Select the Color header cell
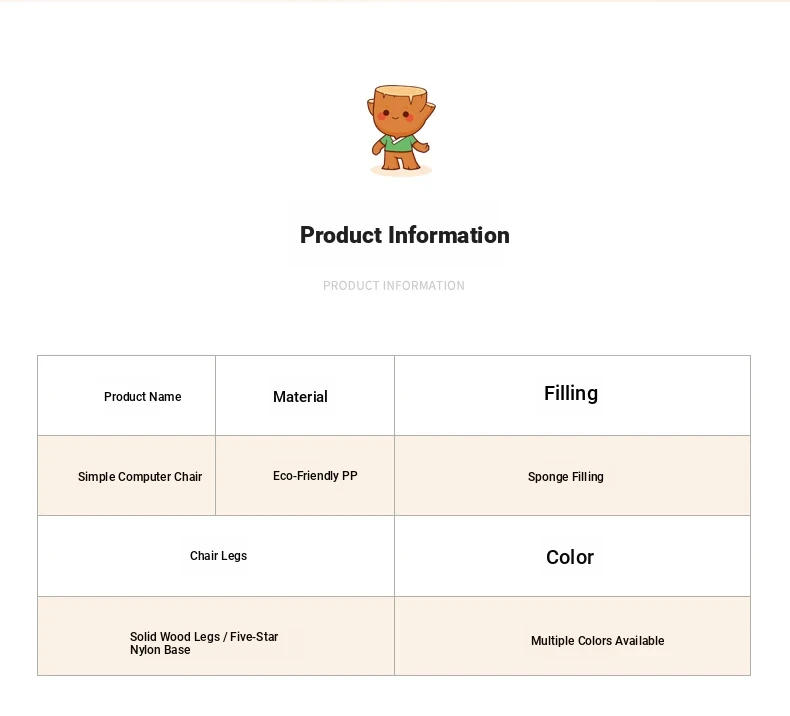Screen dimensions: 790x716 pyautogui.click(x=572, y=556)
